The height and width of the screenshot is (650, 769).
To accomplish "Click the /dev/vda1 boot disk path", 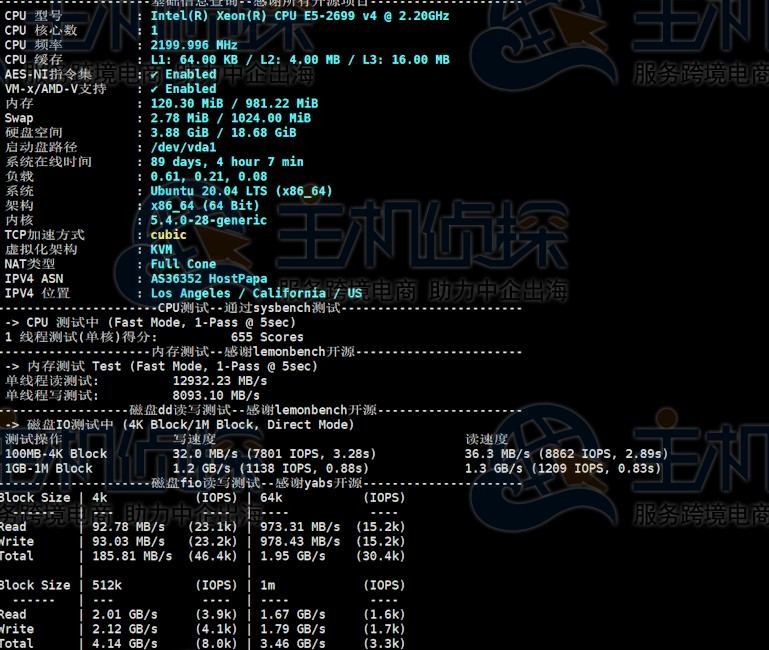I will (x=183, y=147).
